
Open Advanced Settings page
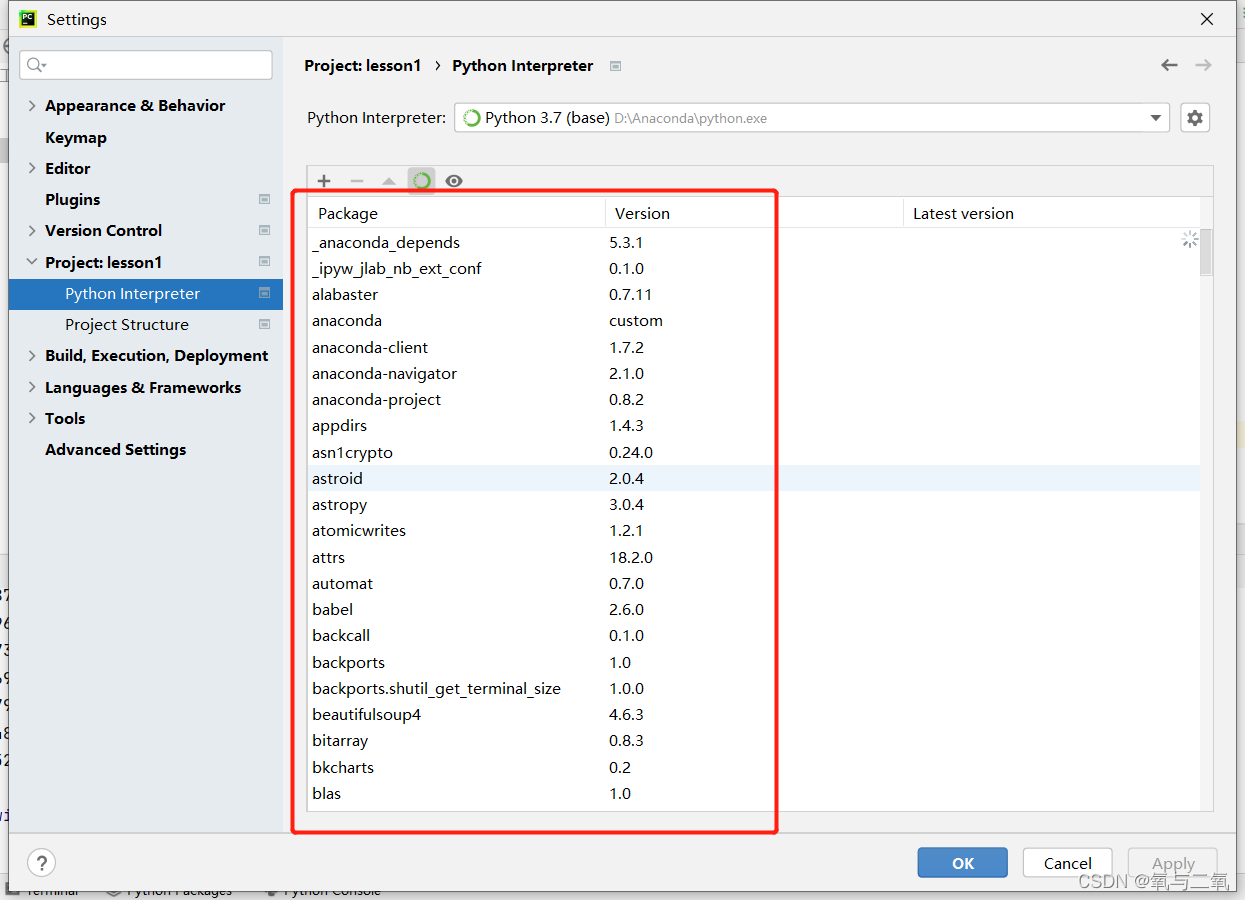[x=116, y=450]
